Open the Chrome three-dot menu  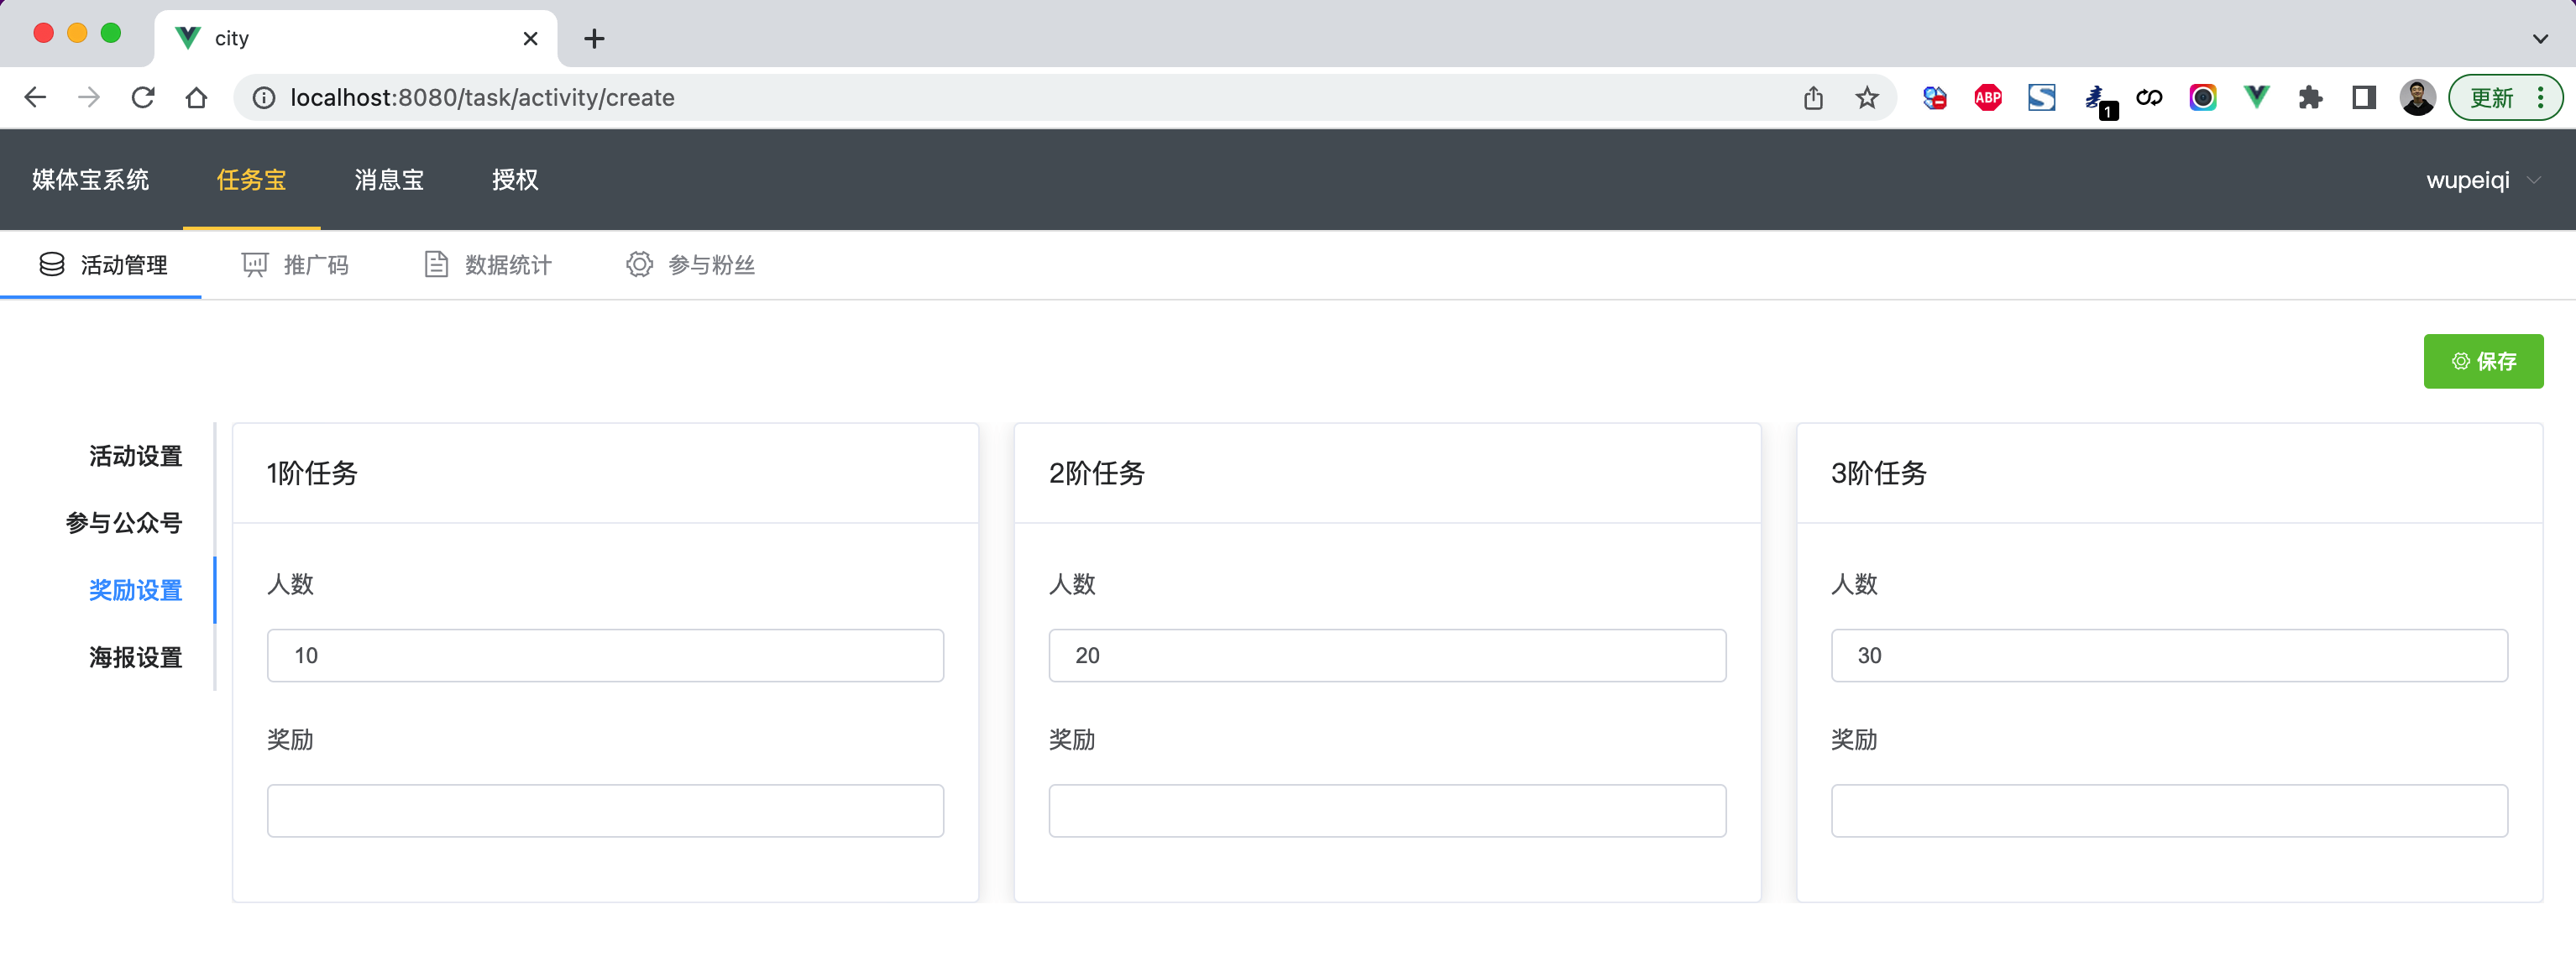(x=2540, y=97)
